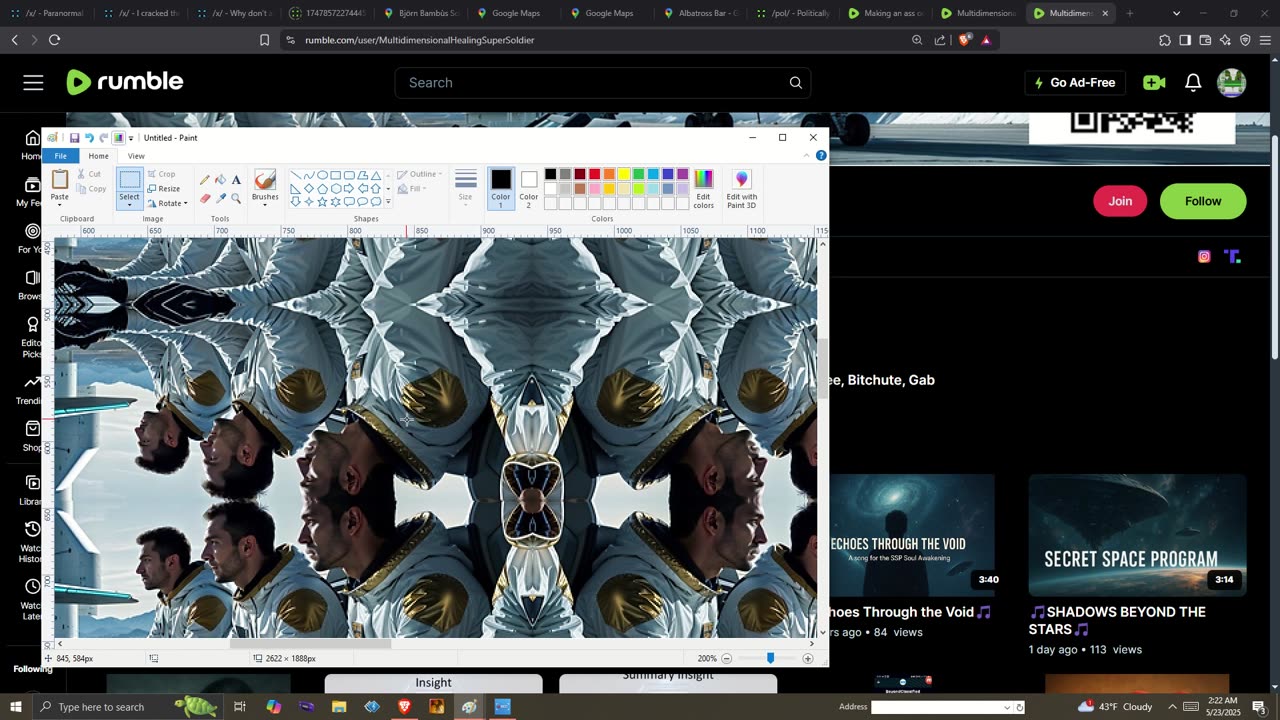The image size is (1280, 720).
Task: Open the File menu in Paint
Action: coord(61,156)
